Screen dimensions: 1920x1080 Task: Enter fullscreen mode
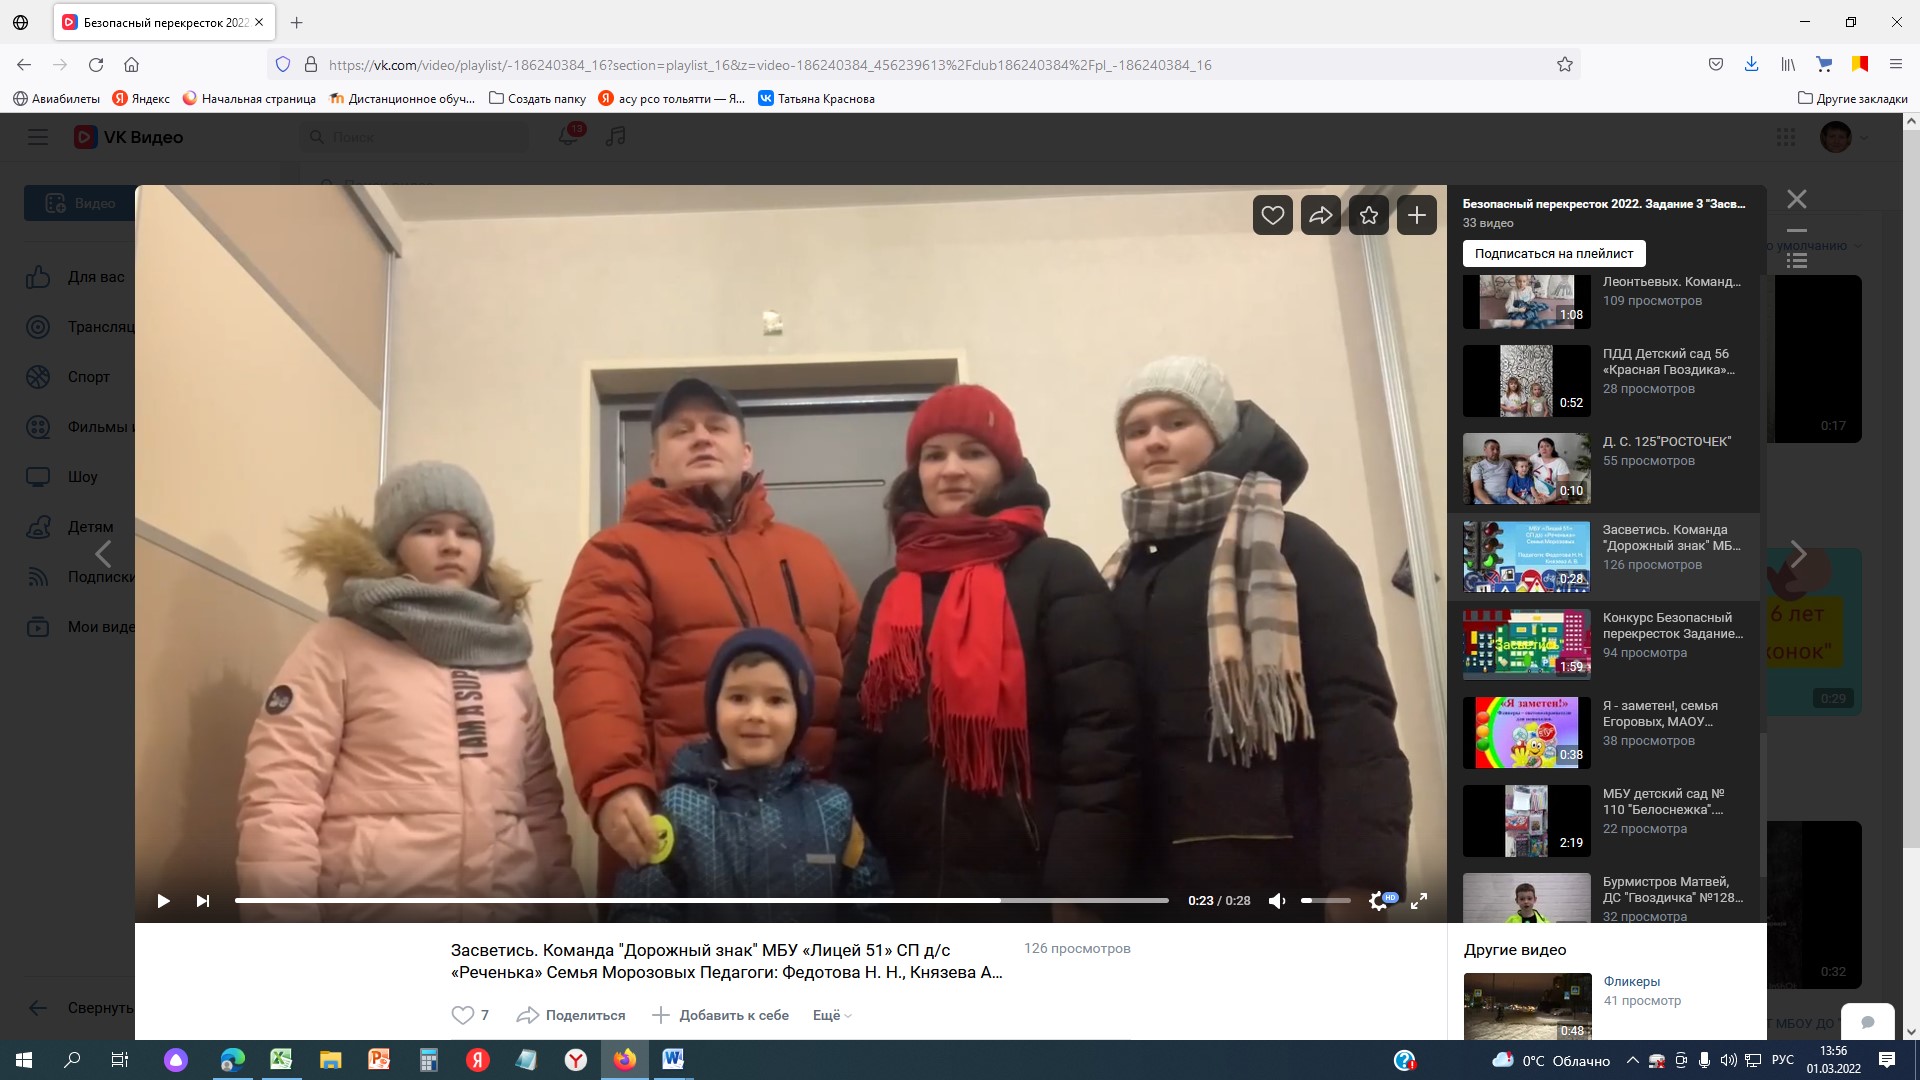[1419, 901]
